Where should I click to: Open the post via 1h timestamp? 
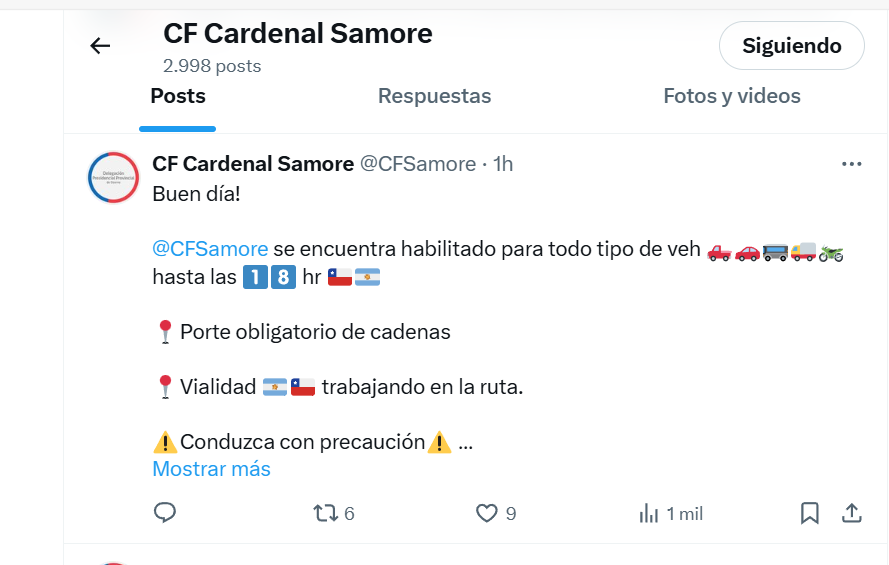[503, 164]
